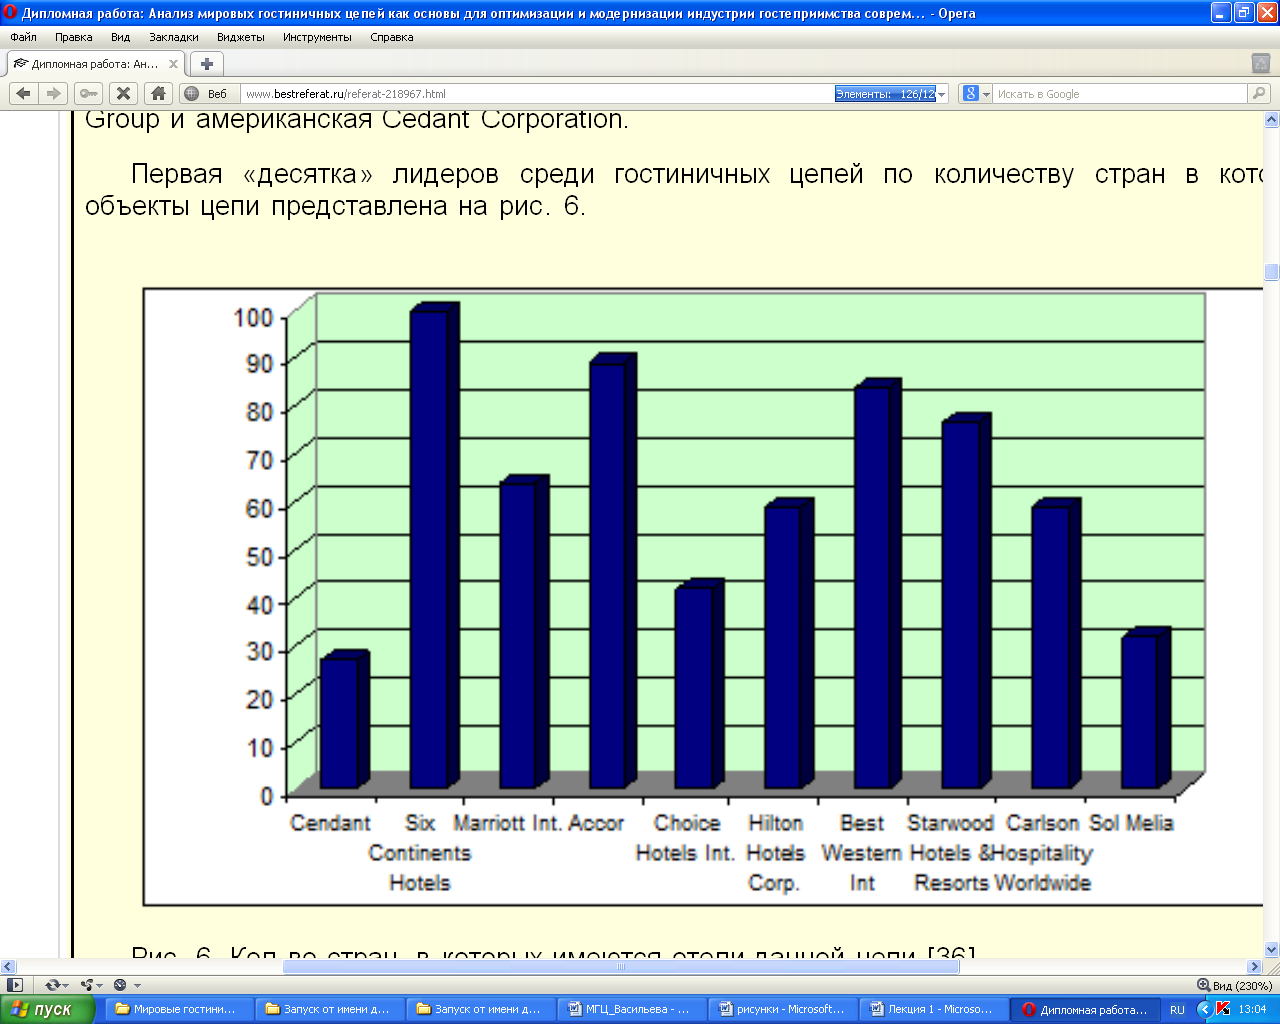
Task: Click the vertical scrollbar thumb
Action: pyautogui.click(x=1272, y=272)
